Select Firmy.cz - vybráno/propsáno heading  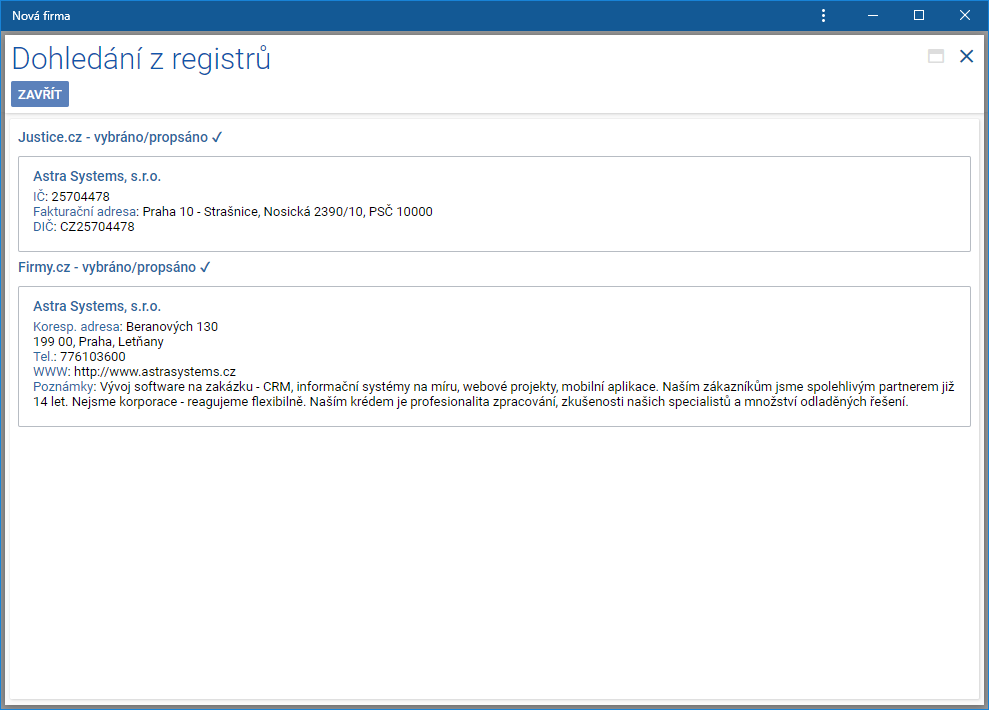(114, 267)
